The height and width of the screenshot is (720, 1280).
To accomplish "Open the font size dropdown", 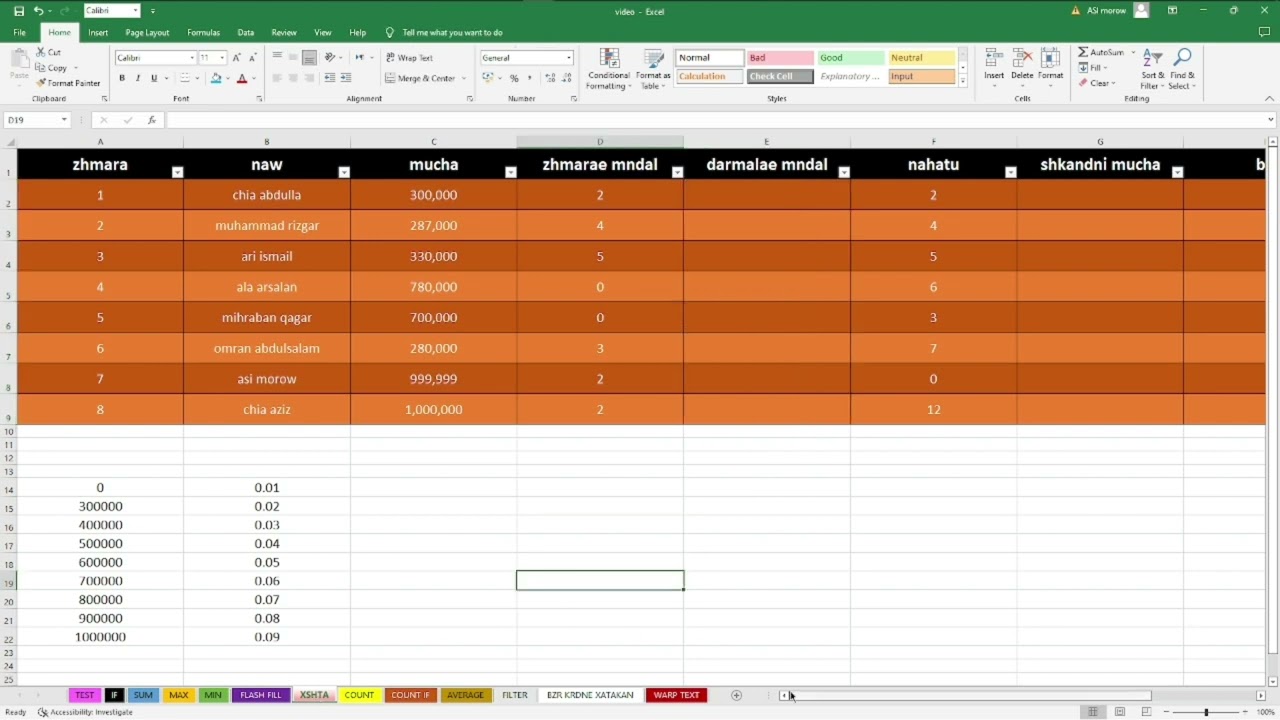I will coord(222,58).
